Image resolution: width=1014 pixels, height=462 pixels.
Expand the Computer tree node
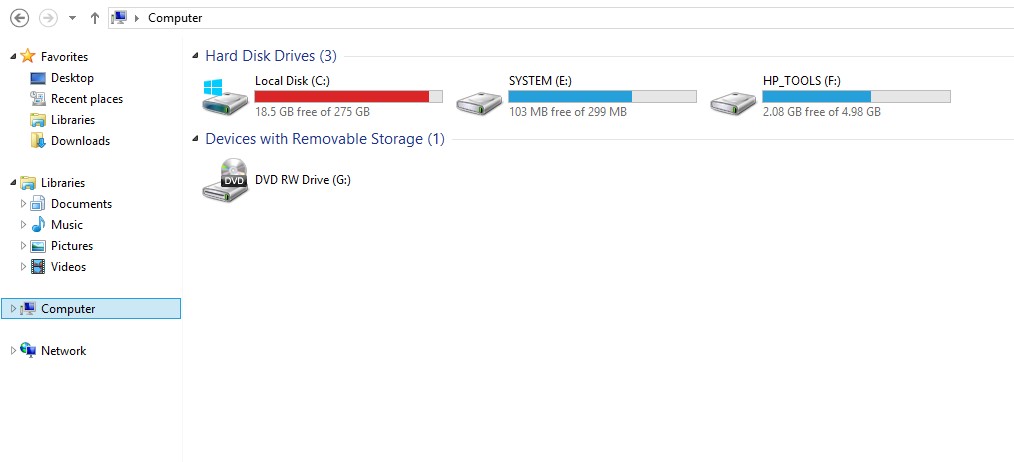coord(13,309)
